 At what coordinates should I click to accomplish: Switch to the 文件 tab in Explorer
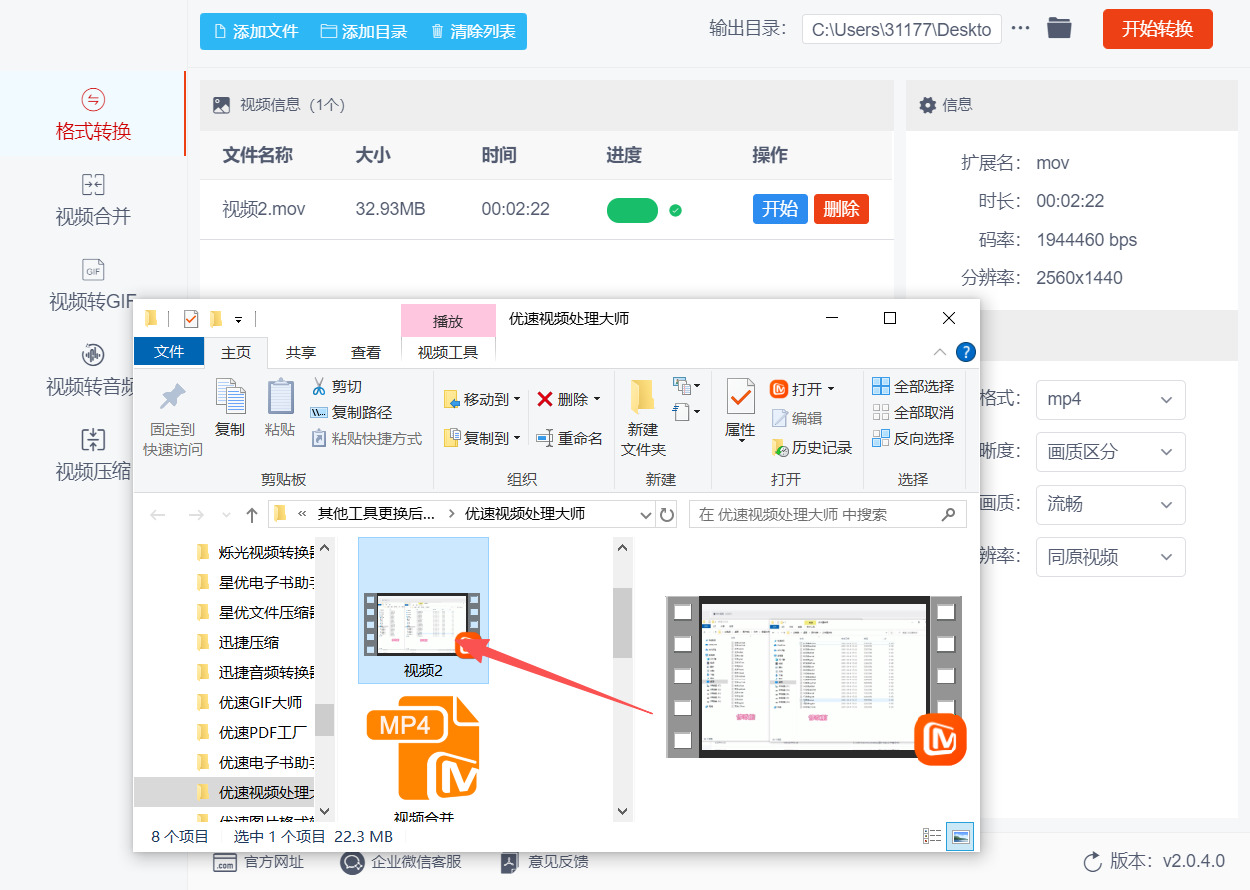(x=169, y=352)
